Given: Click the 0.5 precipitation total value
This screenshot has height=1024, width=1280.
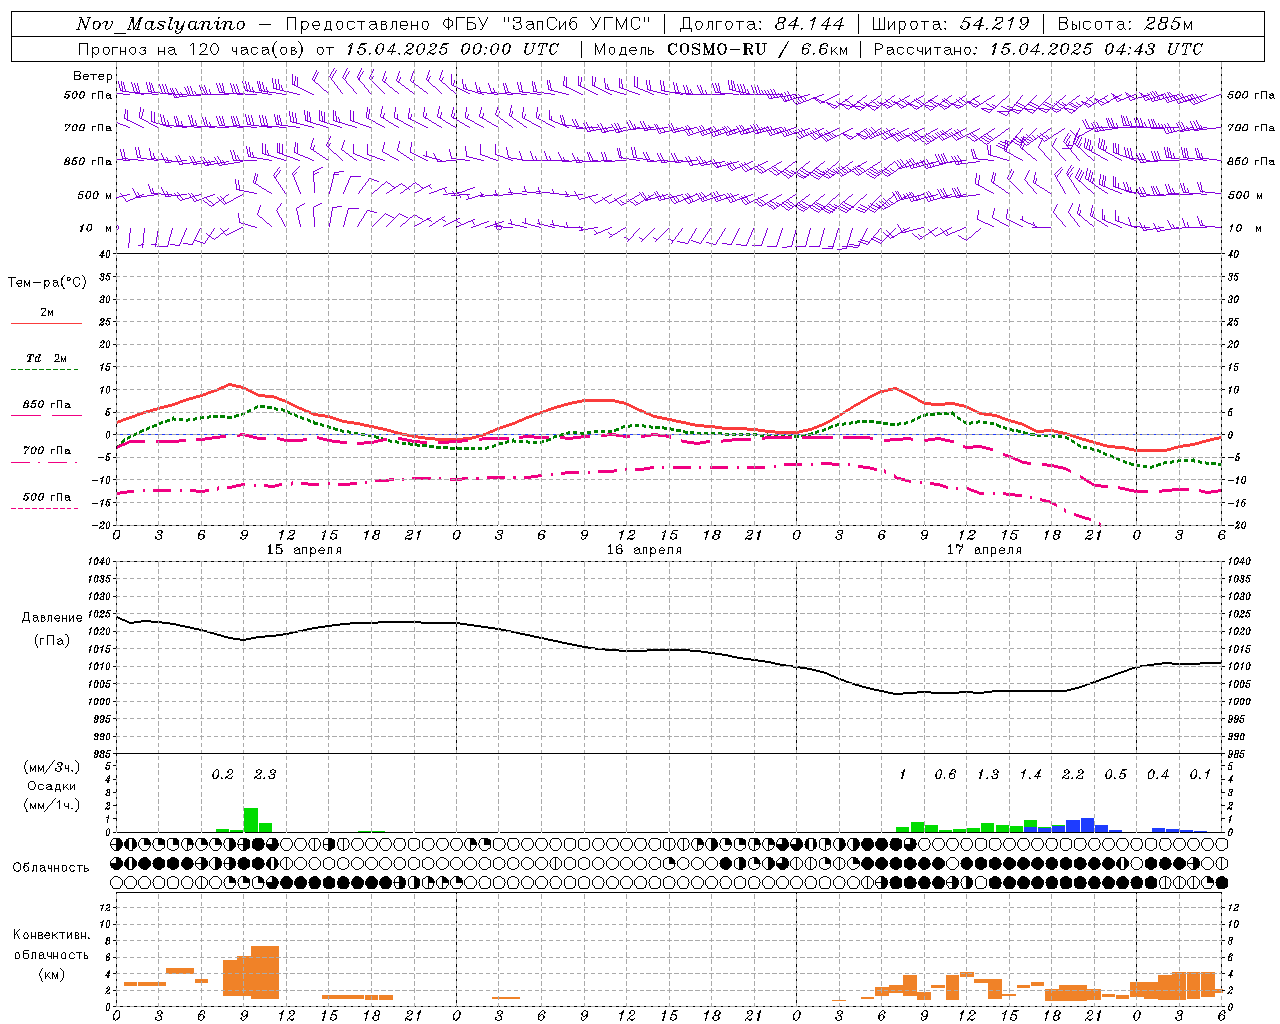Looking at the screenshot, I should tap(1115, 775).
